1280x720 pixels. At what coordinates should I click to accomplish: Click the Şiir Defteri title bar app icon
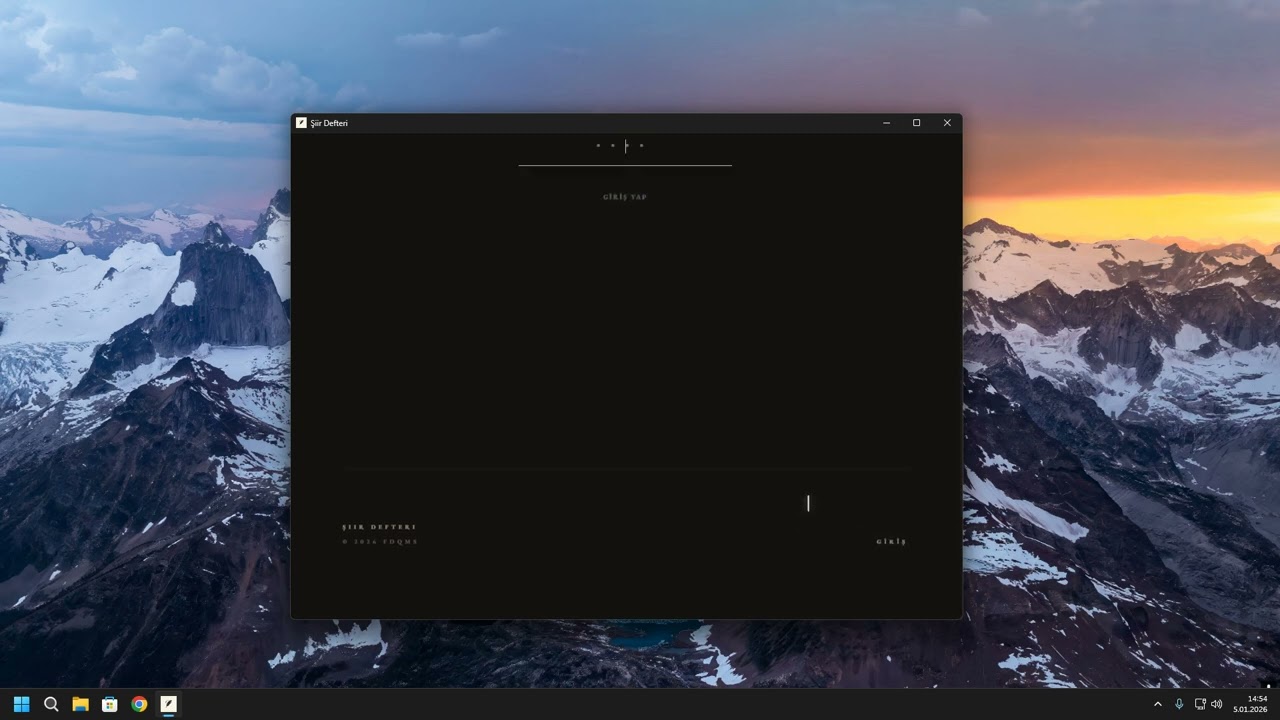(x=301, y=123)
